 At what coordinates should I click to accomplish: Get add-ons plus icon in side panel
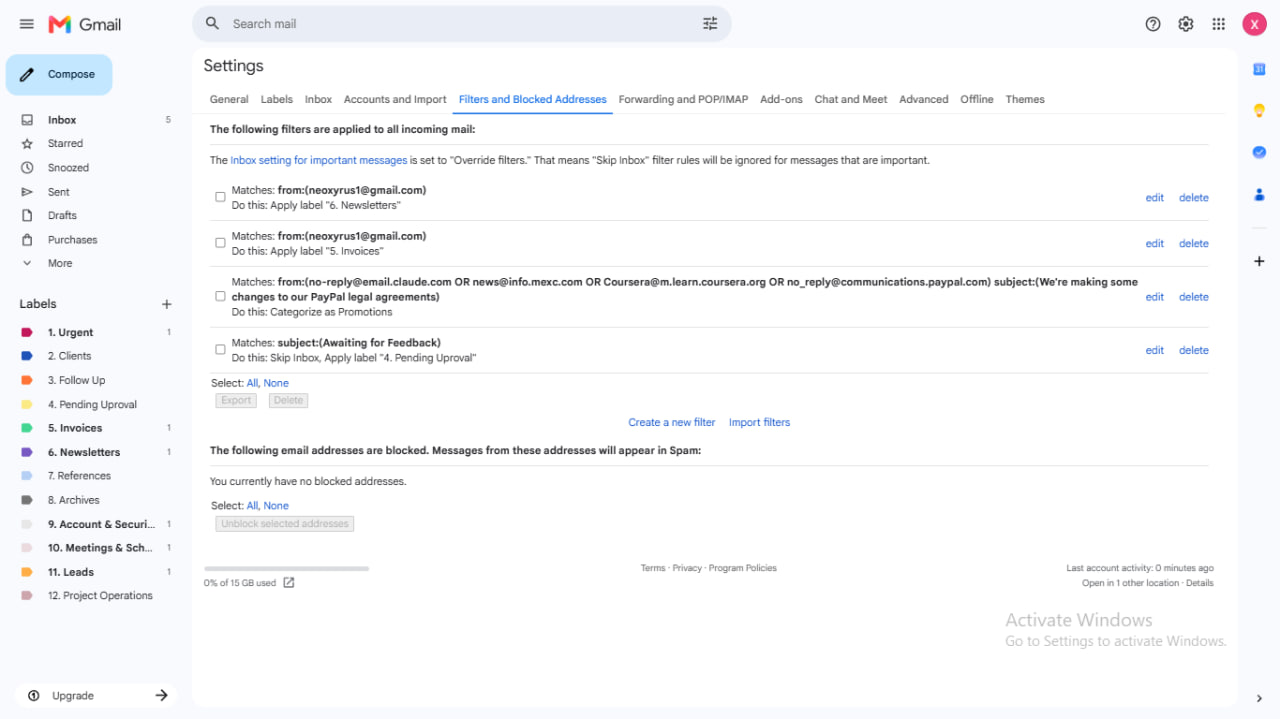point(1259,261)
